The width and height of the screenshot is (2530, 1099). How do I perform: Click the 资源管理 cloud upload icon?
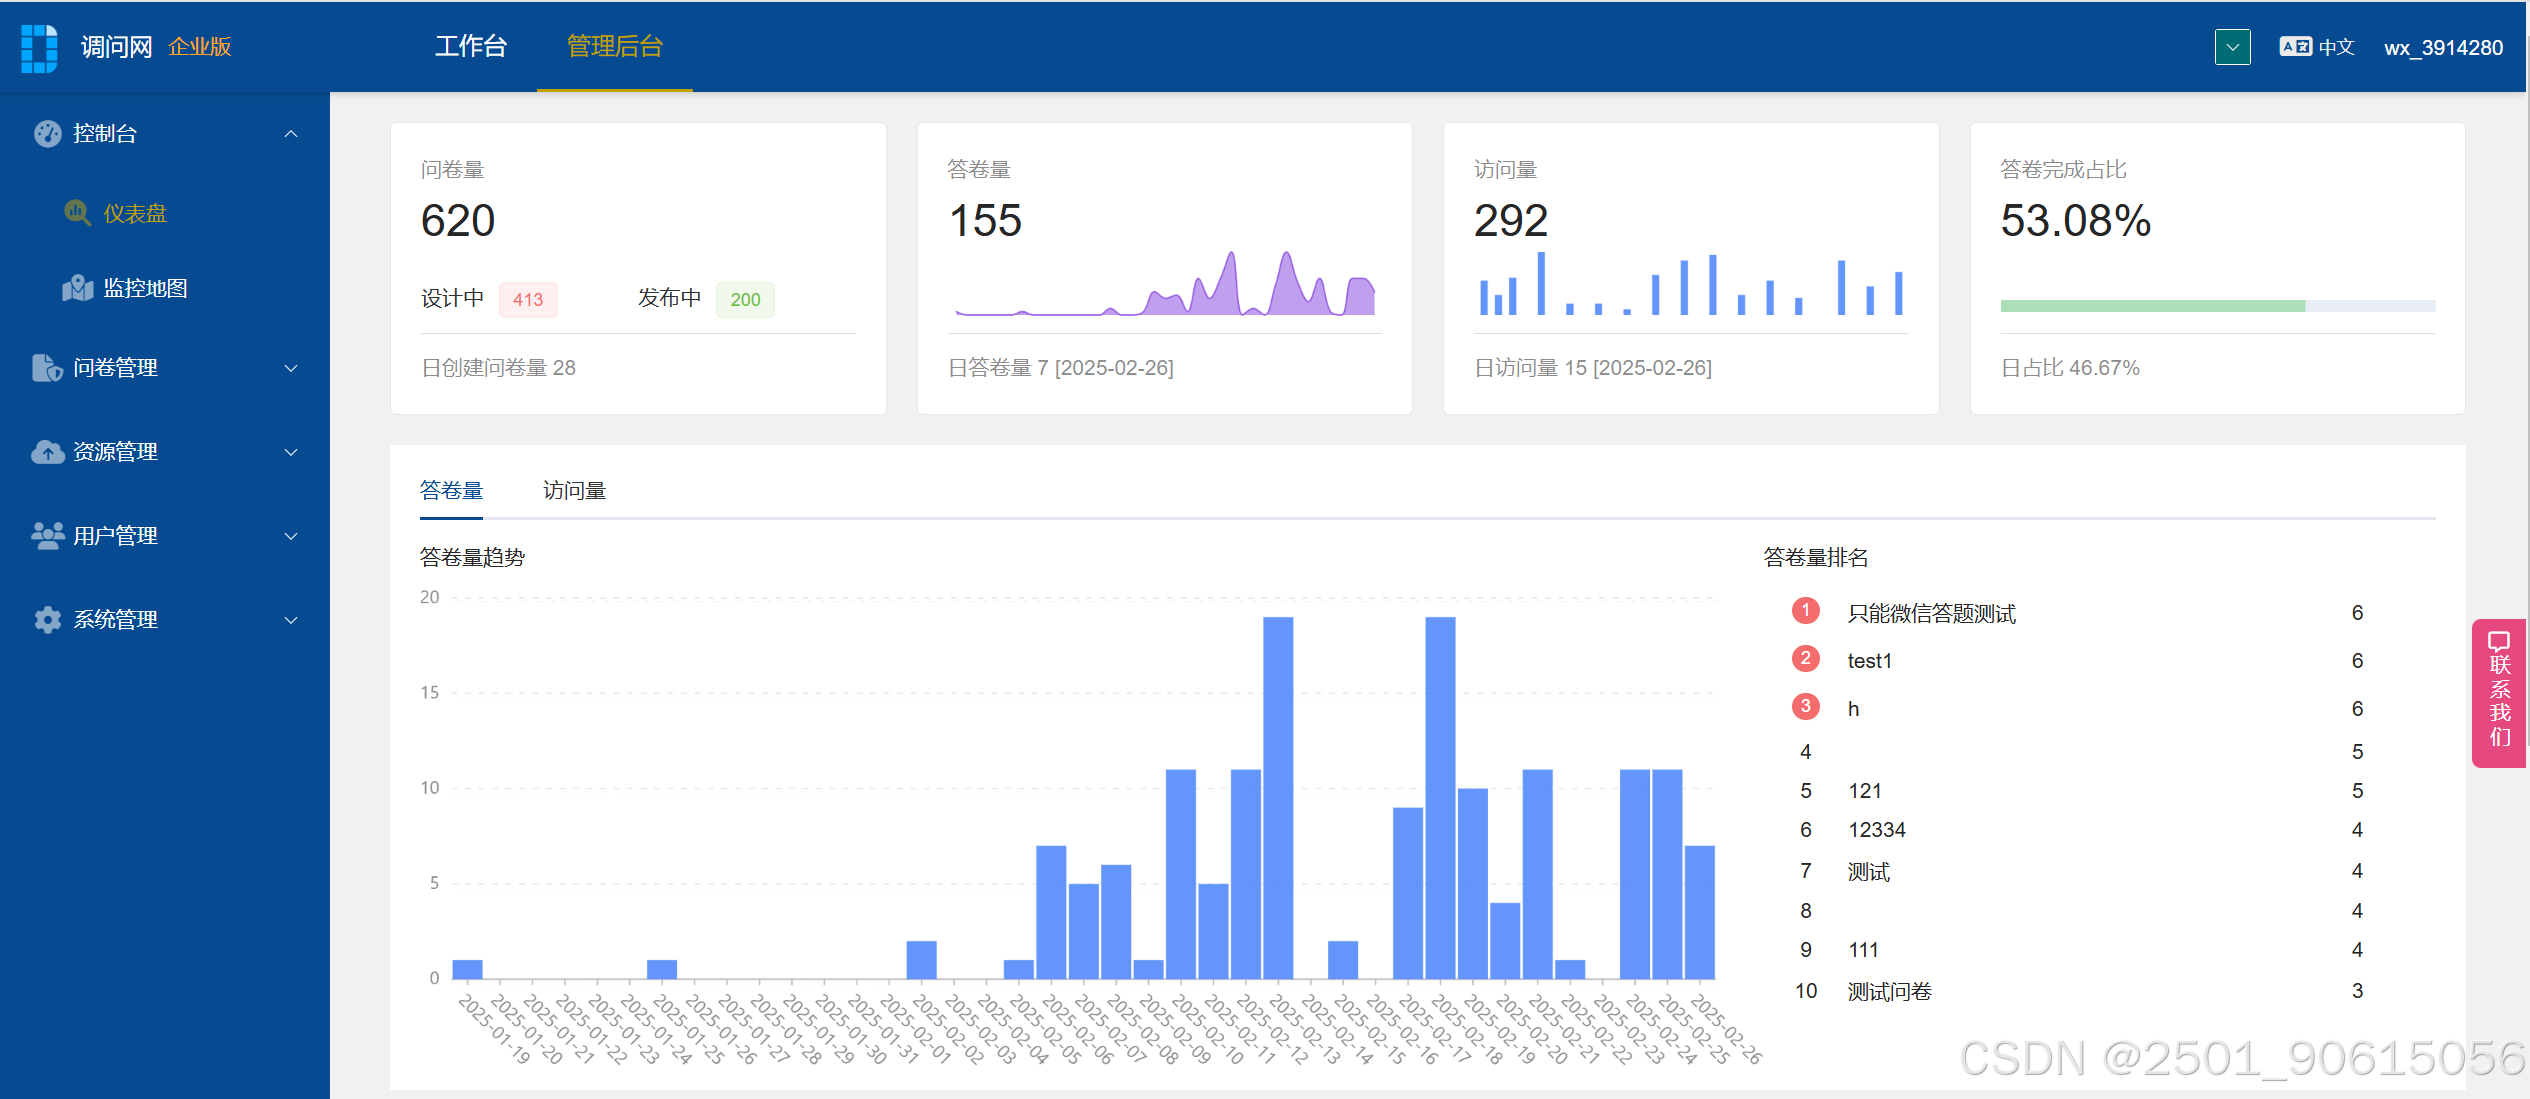coord(47,452)
